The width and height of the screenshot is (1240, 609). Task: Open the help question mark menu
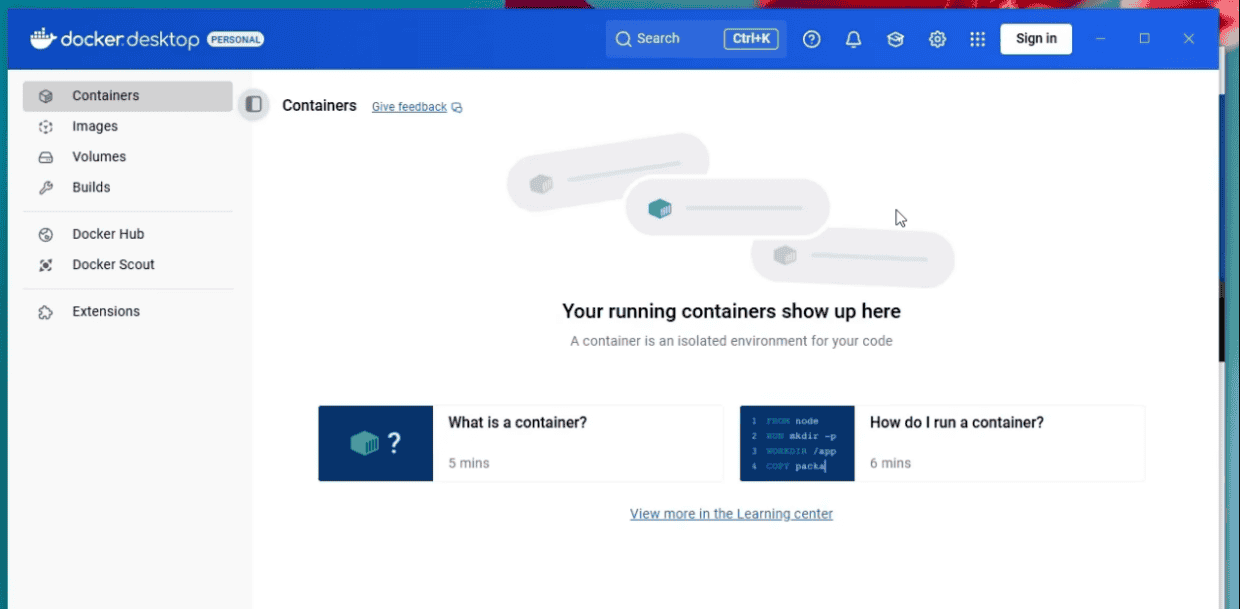click(x=811, y=38)
